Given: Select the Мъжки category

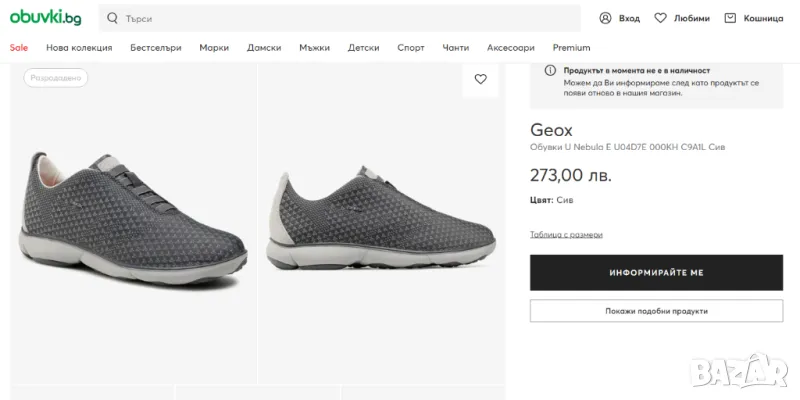Looking at the screenshot, I should (x=314, y=47).
